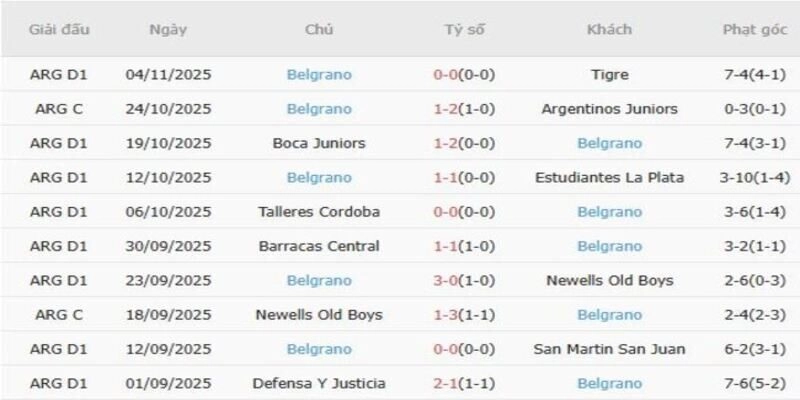
Task: Open the Barracas Central team link
Action: 319,246
